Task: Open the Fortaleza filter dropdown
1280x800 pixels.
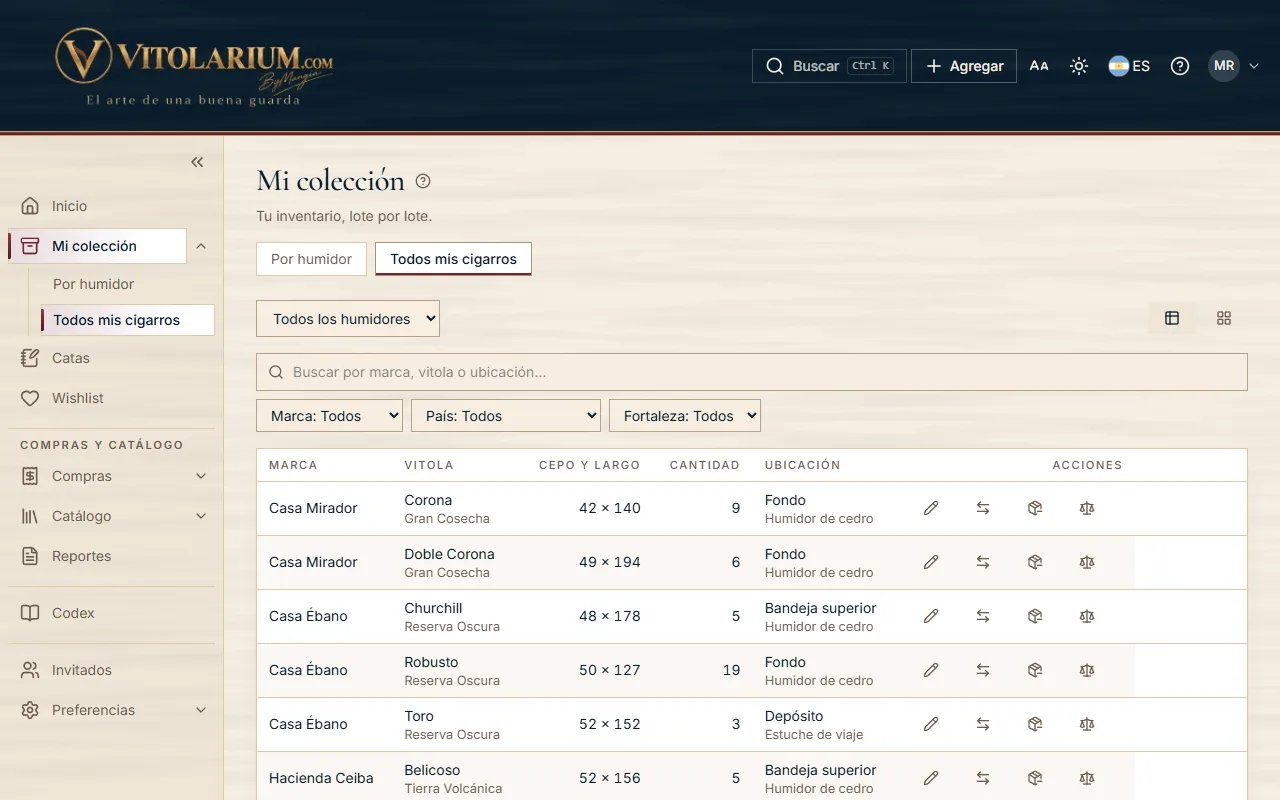Action: pos(685,416)
